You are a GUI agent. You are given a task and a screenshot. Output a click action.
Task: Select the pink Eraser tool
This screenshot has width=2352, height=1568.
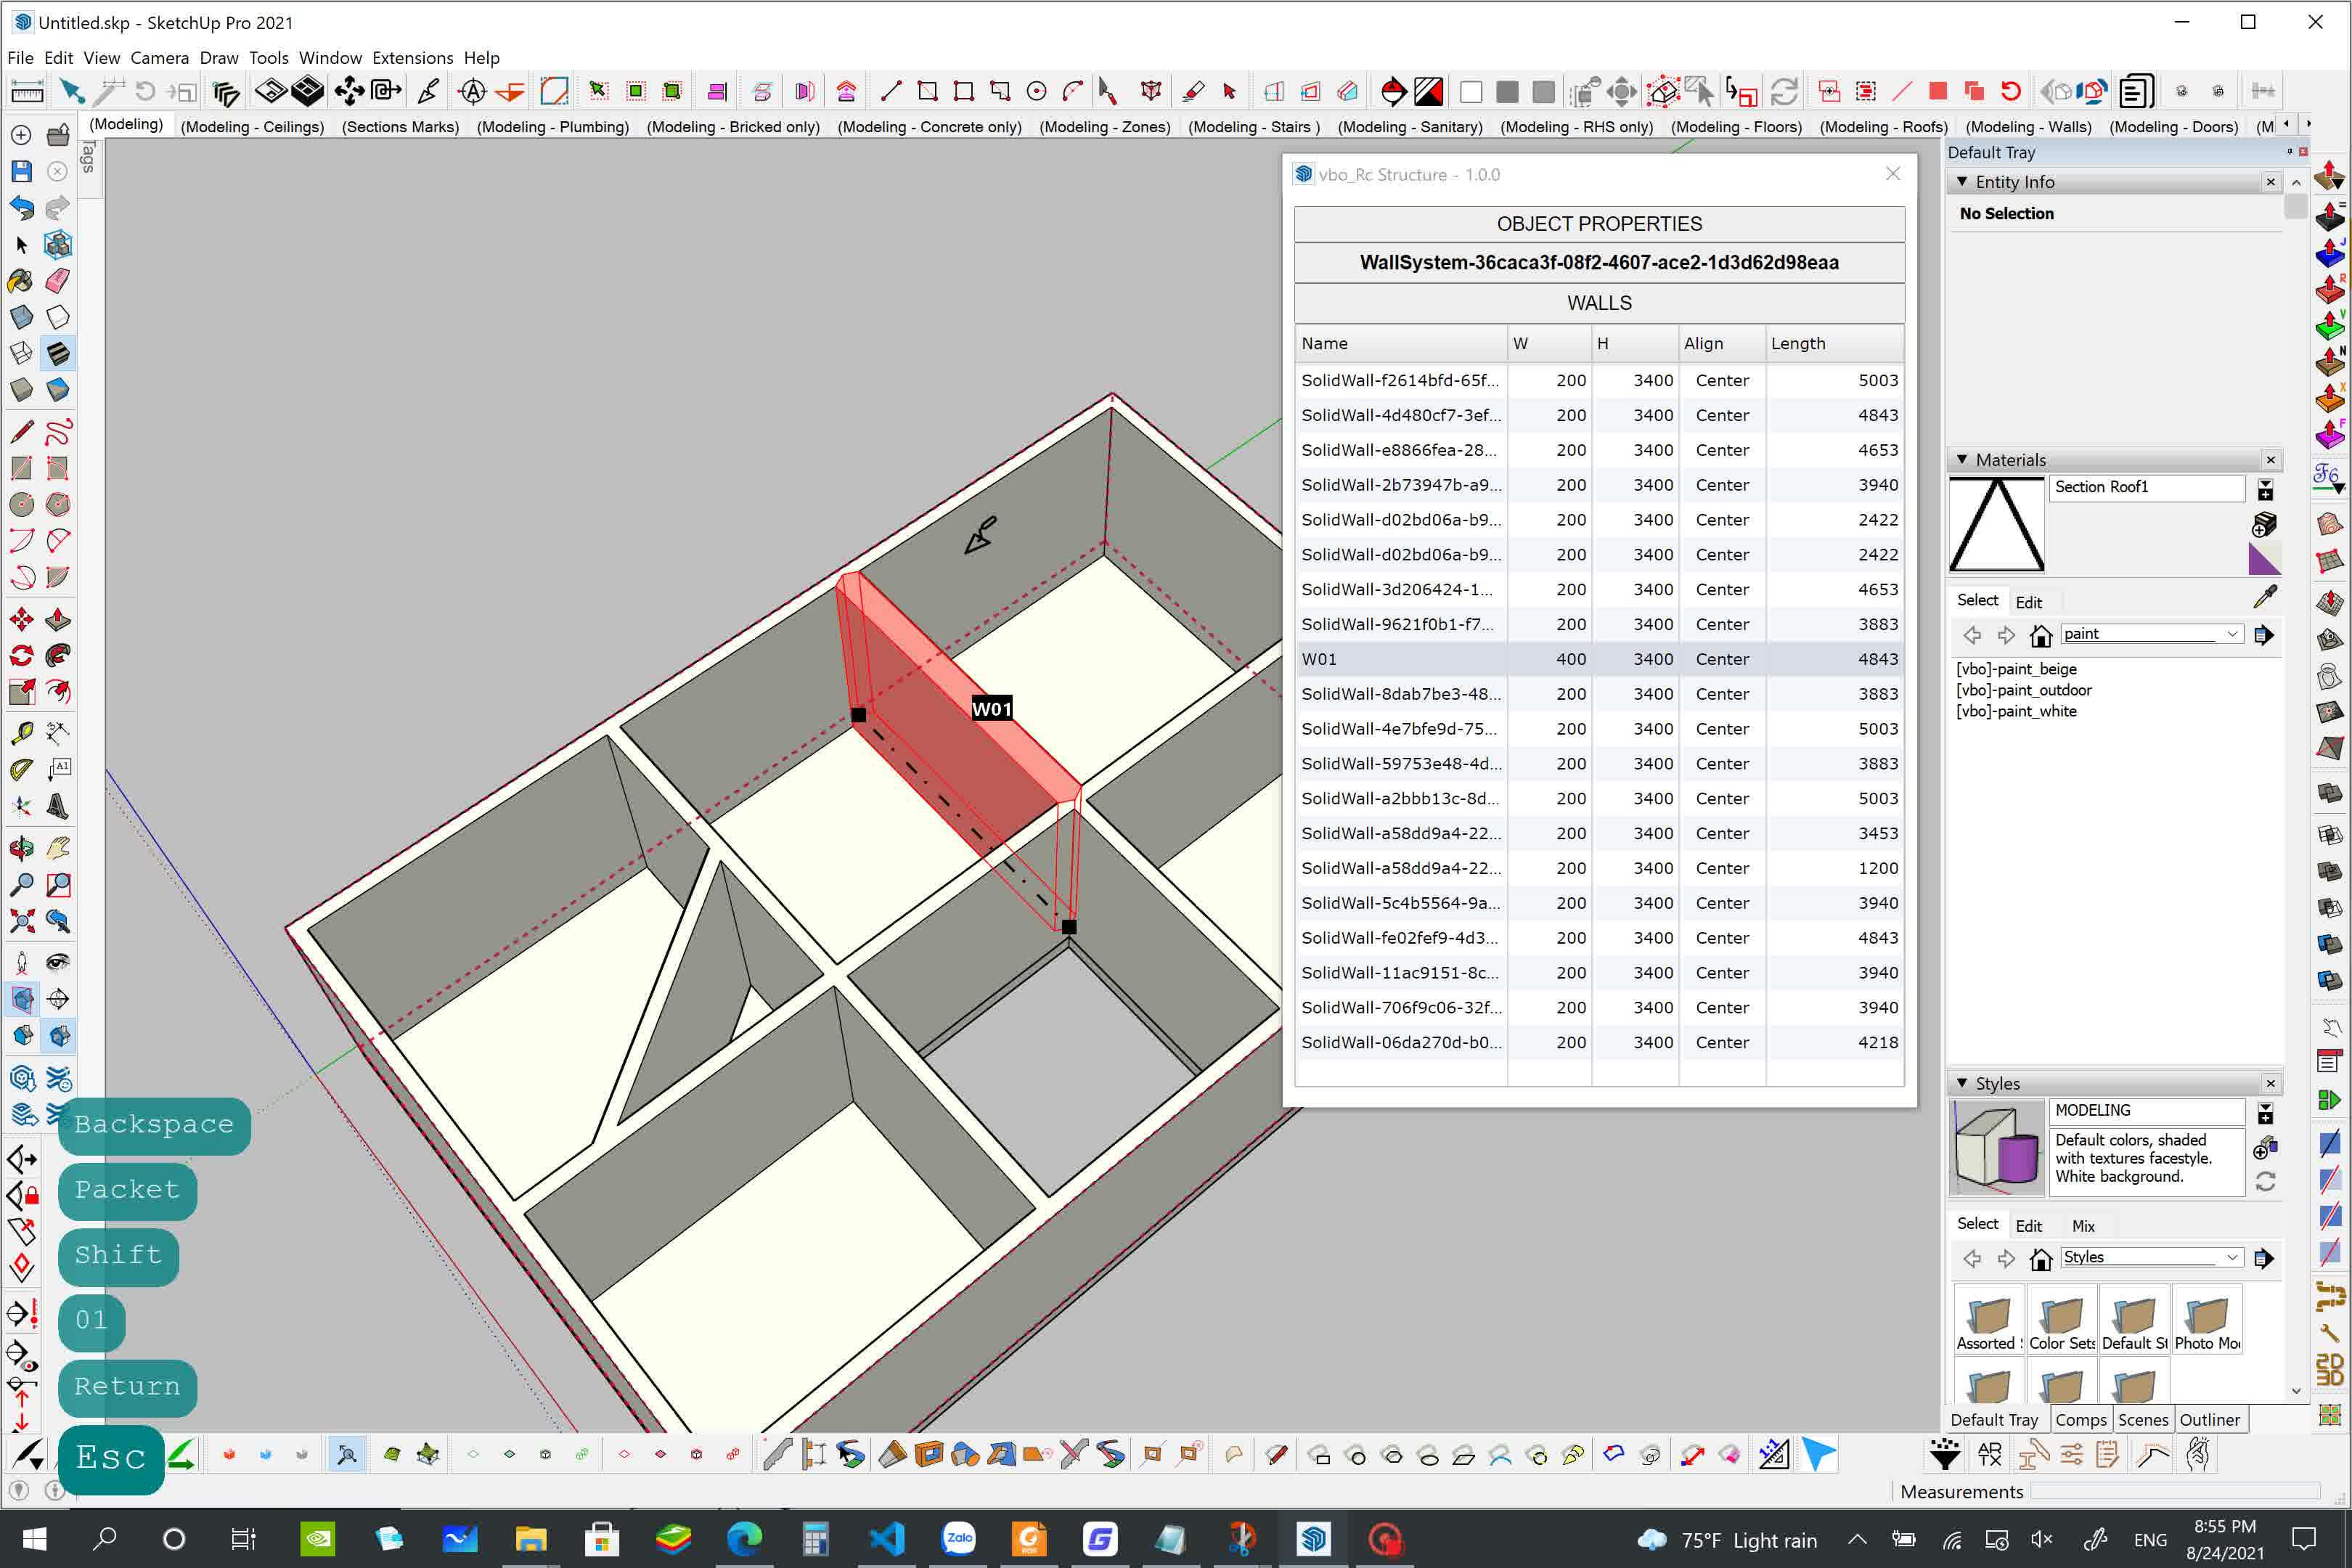click(x=58, y=281)
